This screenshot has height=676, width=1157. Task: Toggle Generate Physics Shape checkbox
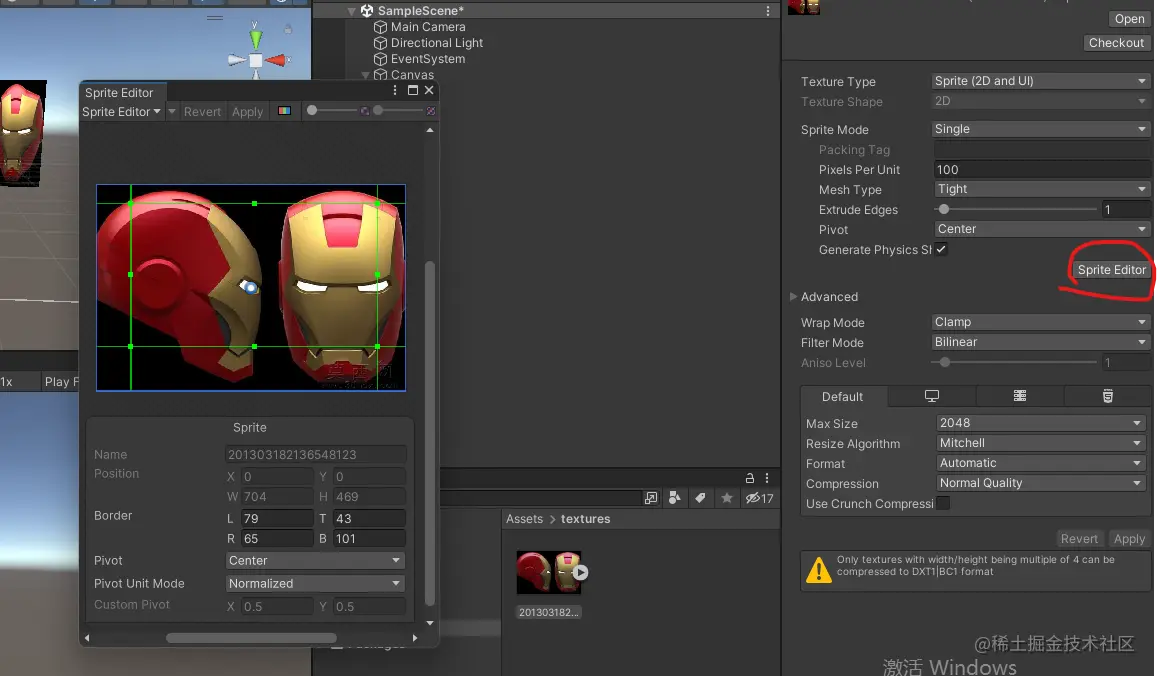(x=941, y=249)
